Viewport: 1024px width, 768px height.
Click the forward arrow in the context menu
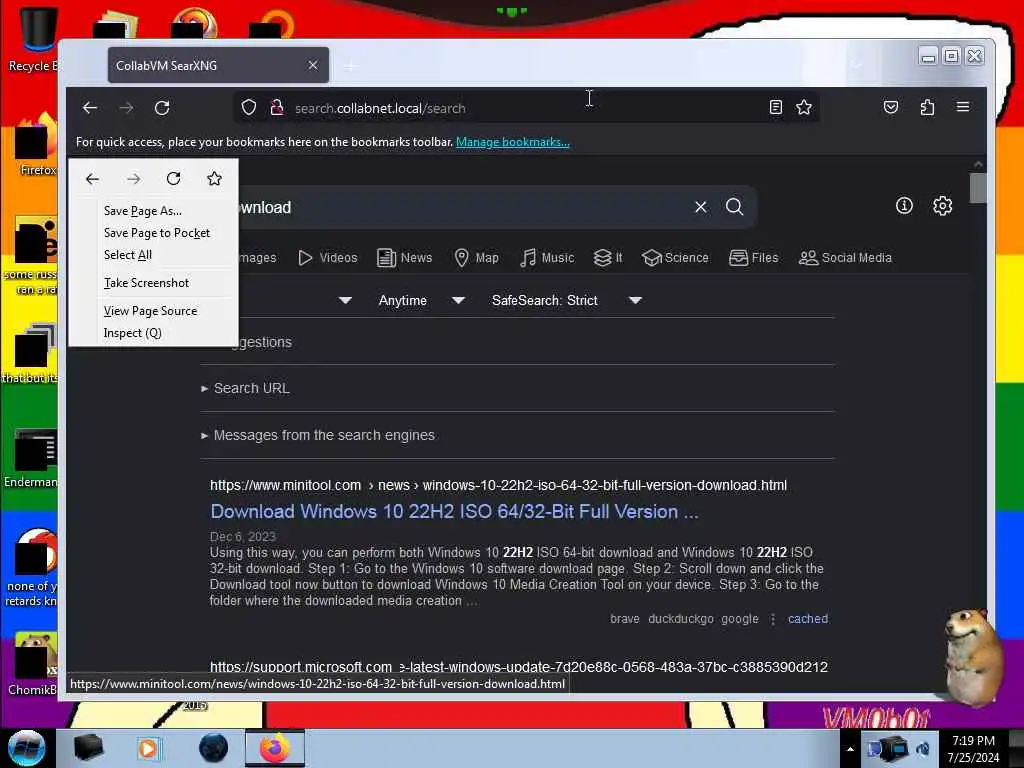133,179
